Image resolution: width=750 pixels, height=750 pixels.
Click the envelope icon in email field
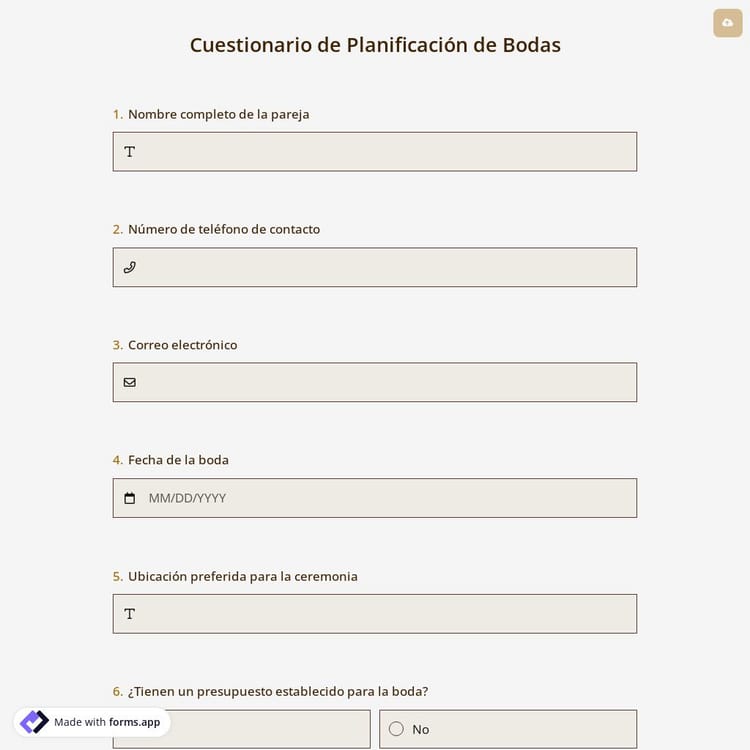click(129, 382)
